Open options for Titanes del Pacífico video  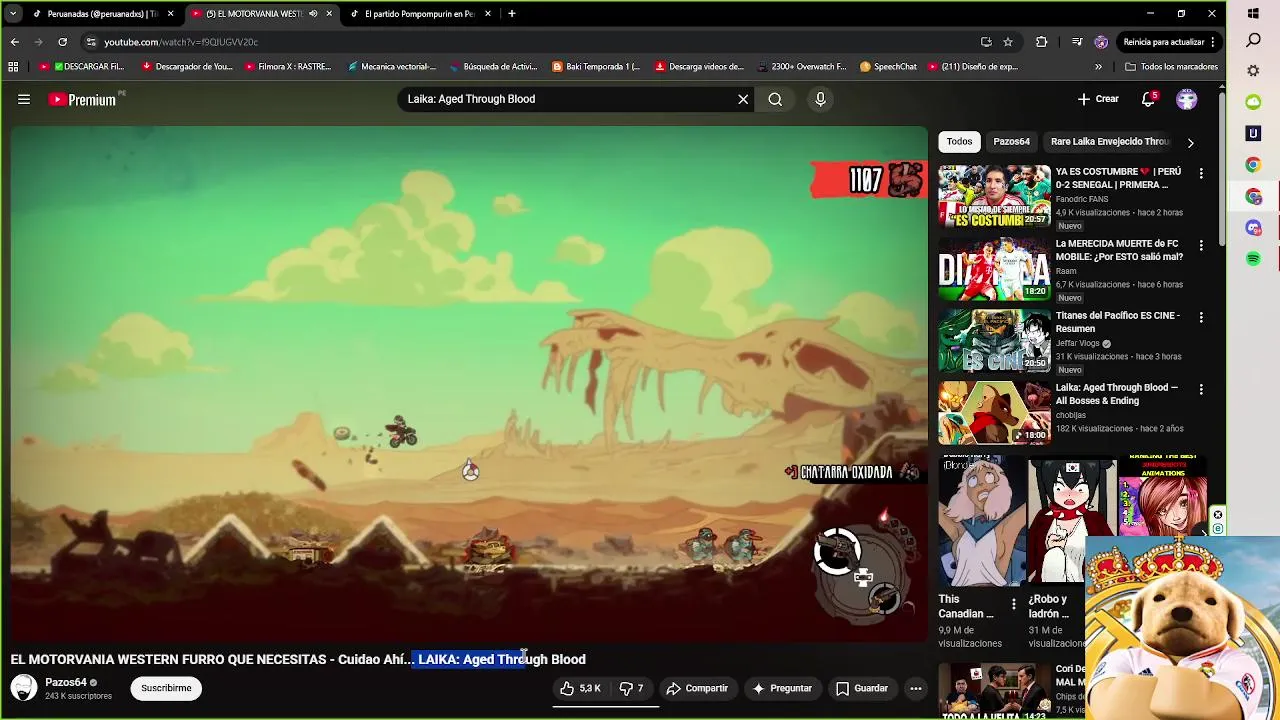pos(1201,317)
